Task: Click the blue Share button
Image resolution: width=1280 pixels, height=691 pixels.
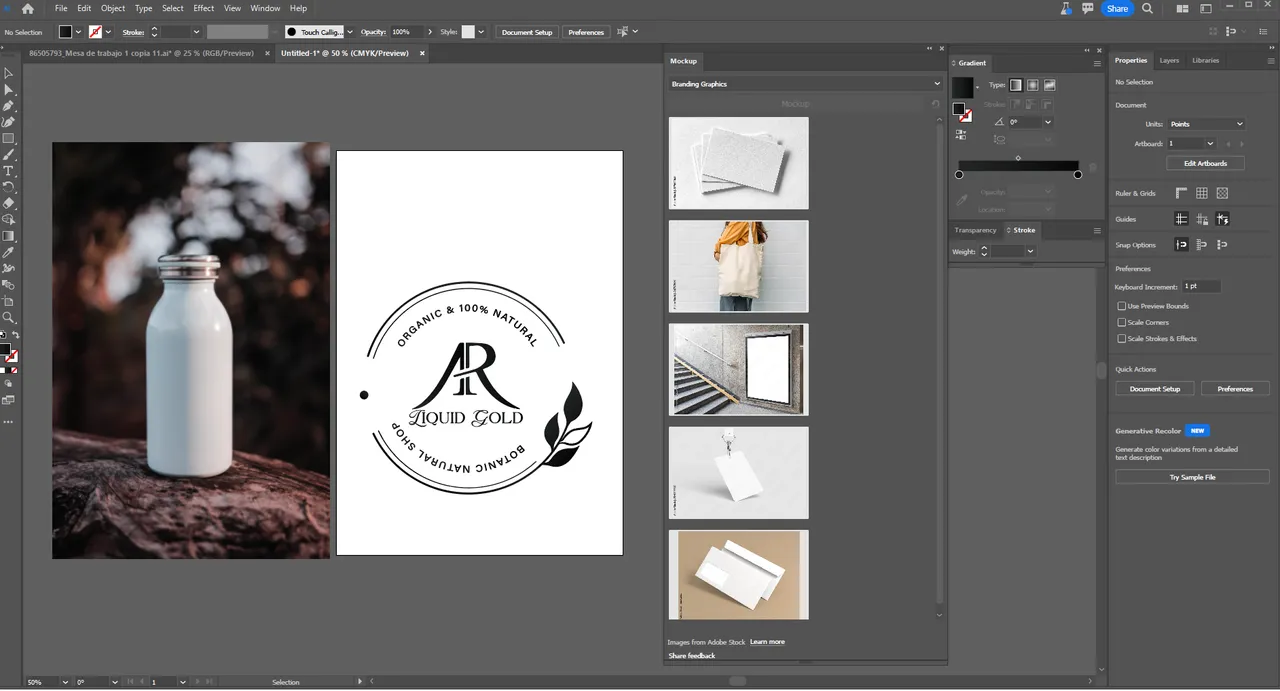Action: (1117, 8)
